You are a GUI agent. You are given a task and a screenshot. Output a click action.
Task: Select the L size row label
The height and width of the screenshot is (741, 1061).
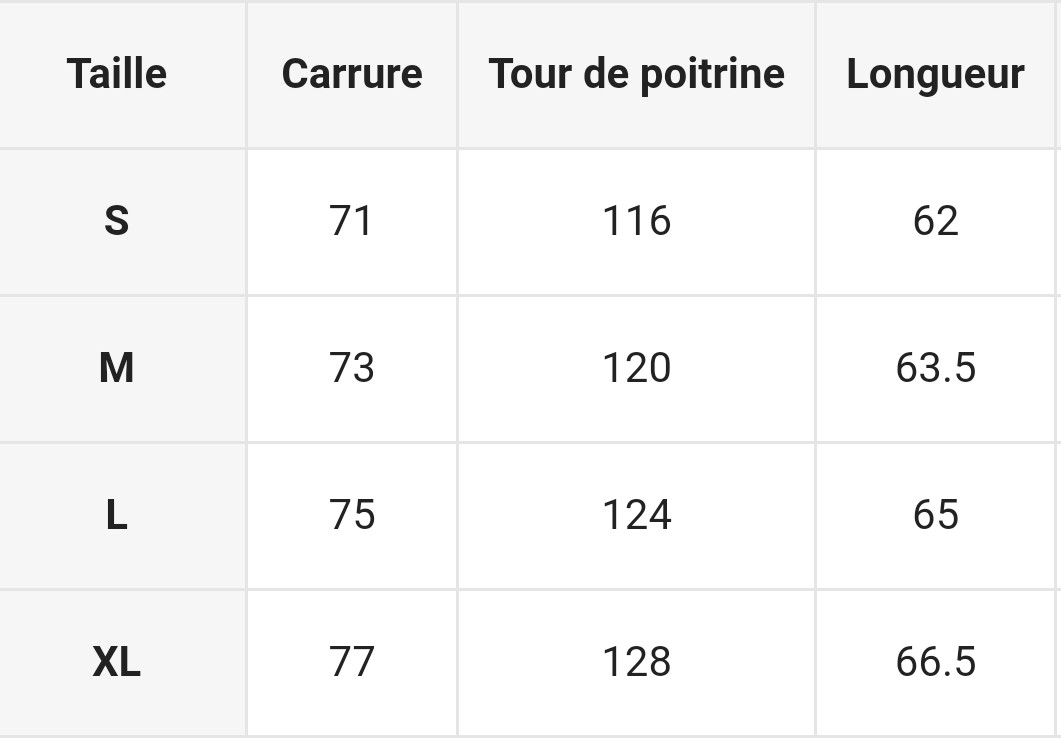pos(117,515)
